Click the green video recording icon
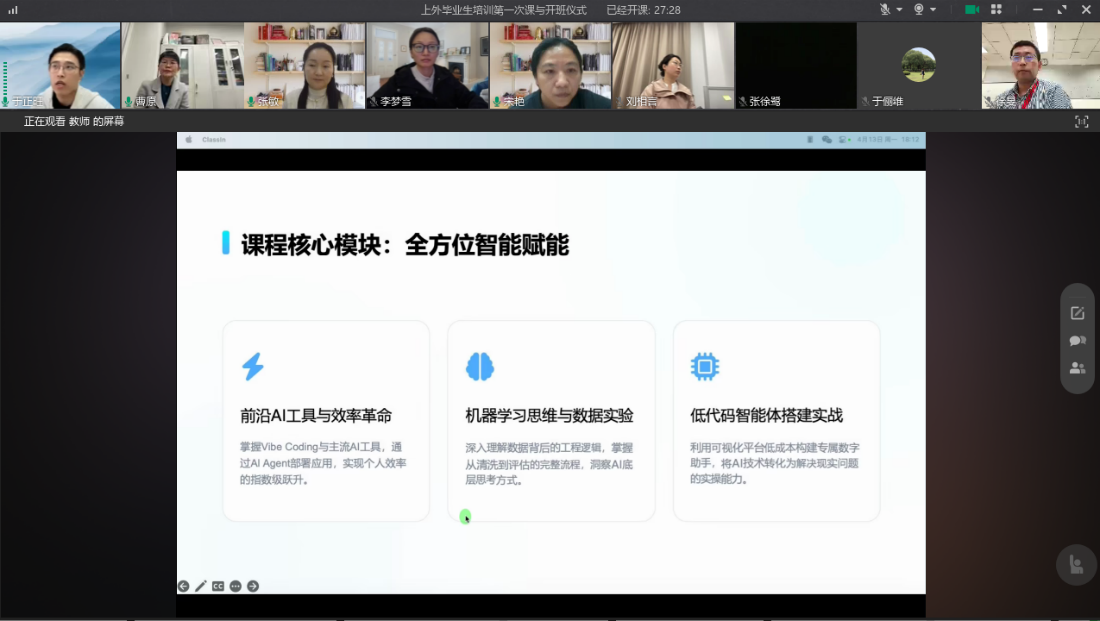The image size is (1100, 621). [971, 9]
